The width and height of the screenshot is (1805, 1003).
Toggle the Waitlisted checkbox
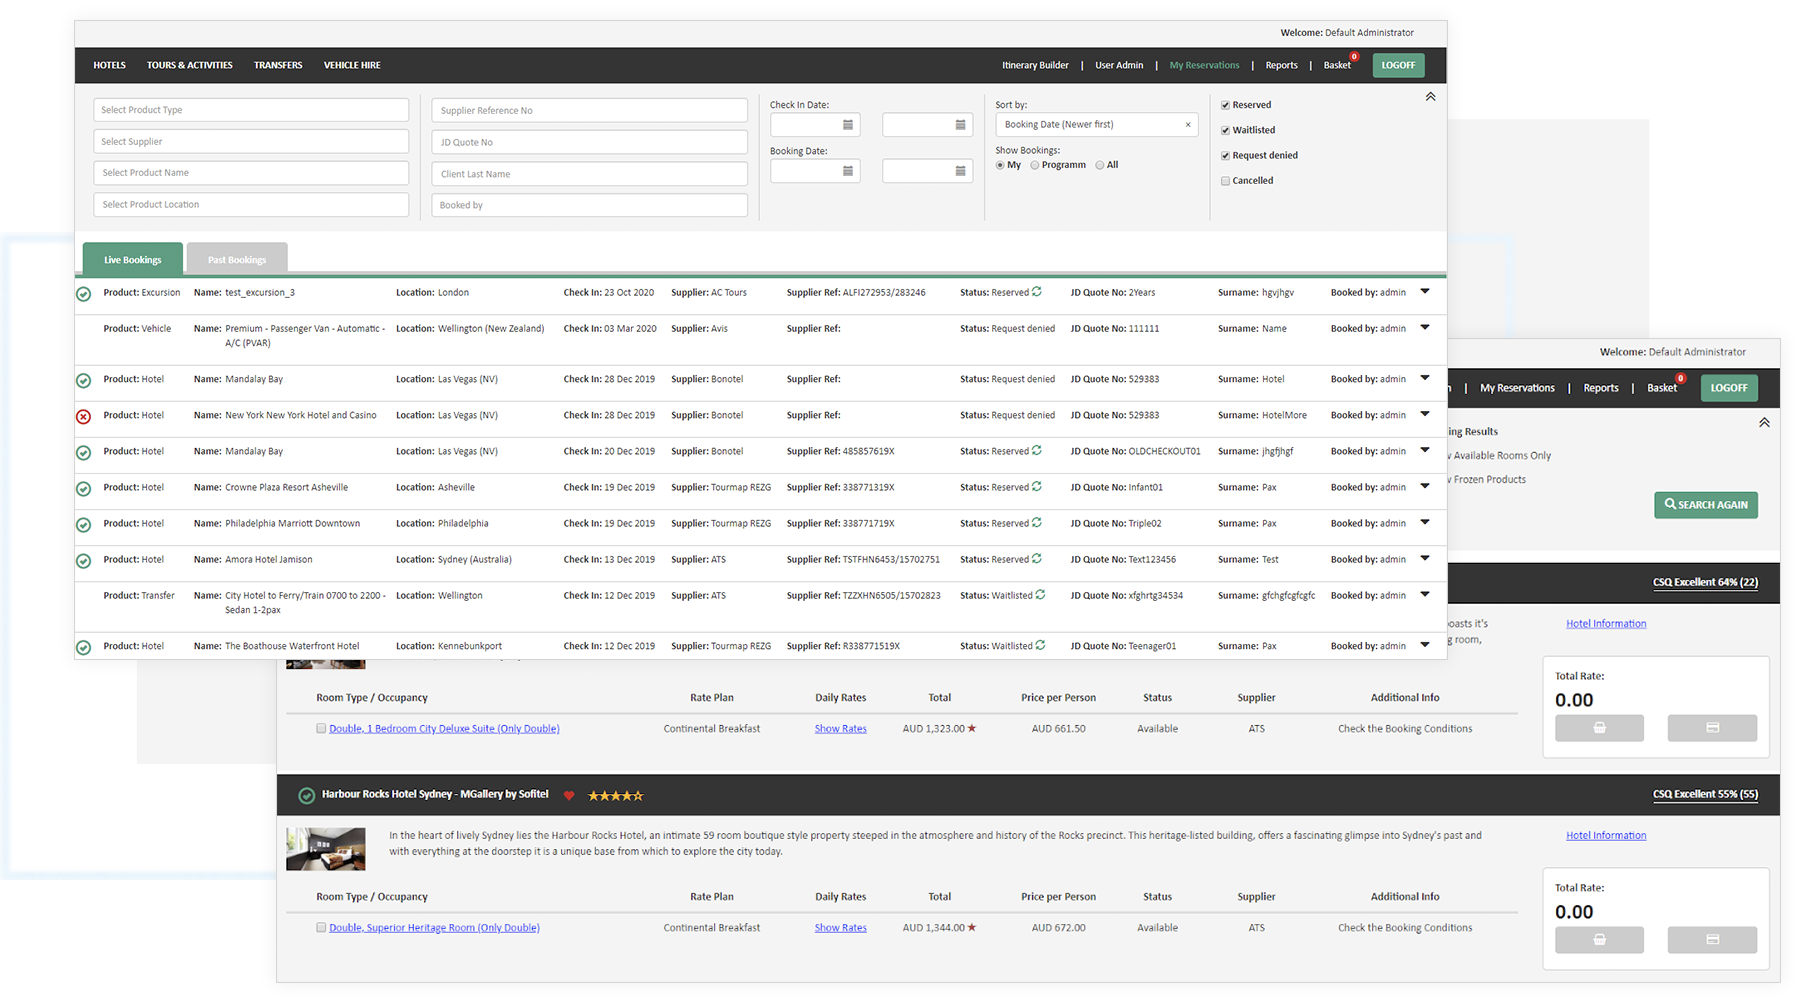click(1225, 130)
